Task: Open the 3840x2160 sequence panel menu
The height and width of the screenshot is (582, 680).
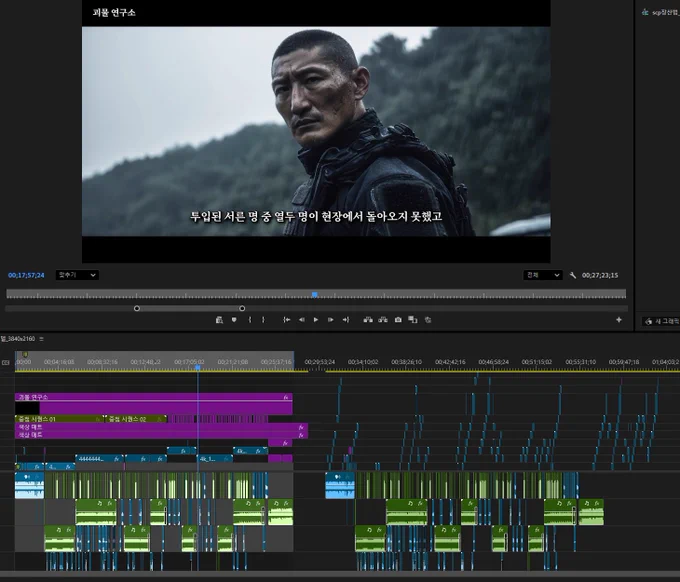Action: 42,339
